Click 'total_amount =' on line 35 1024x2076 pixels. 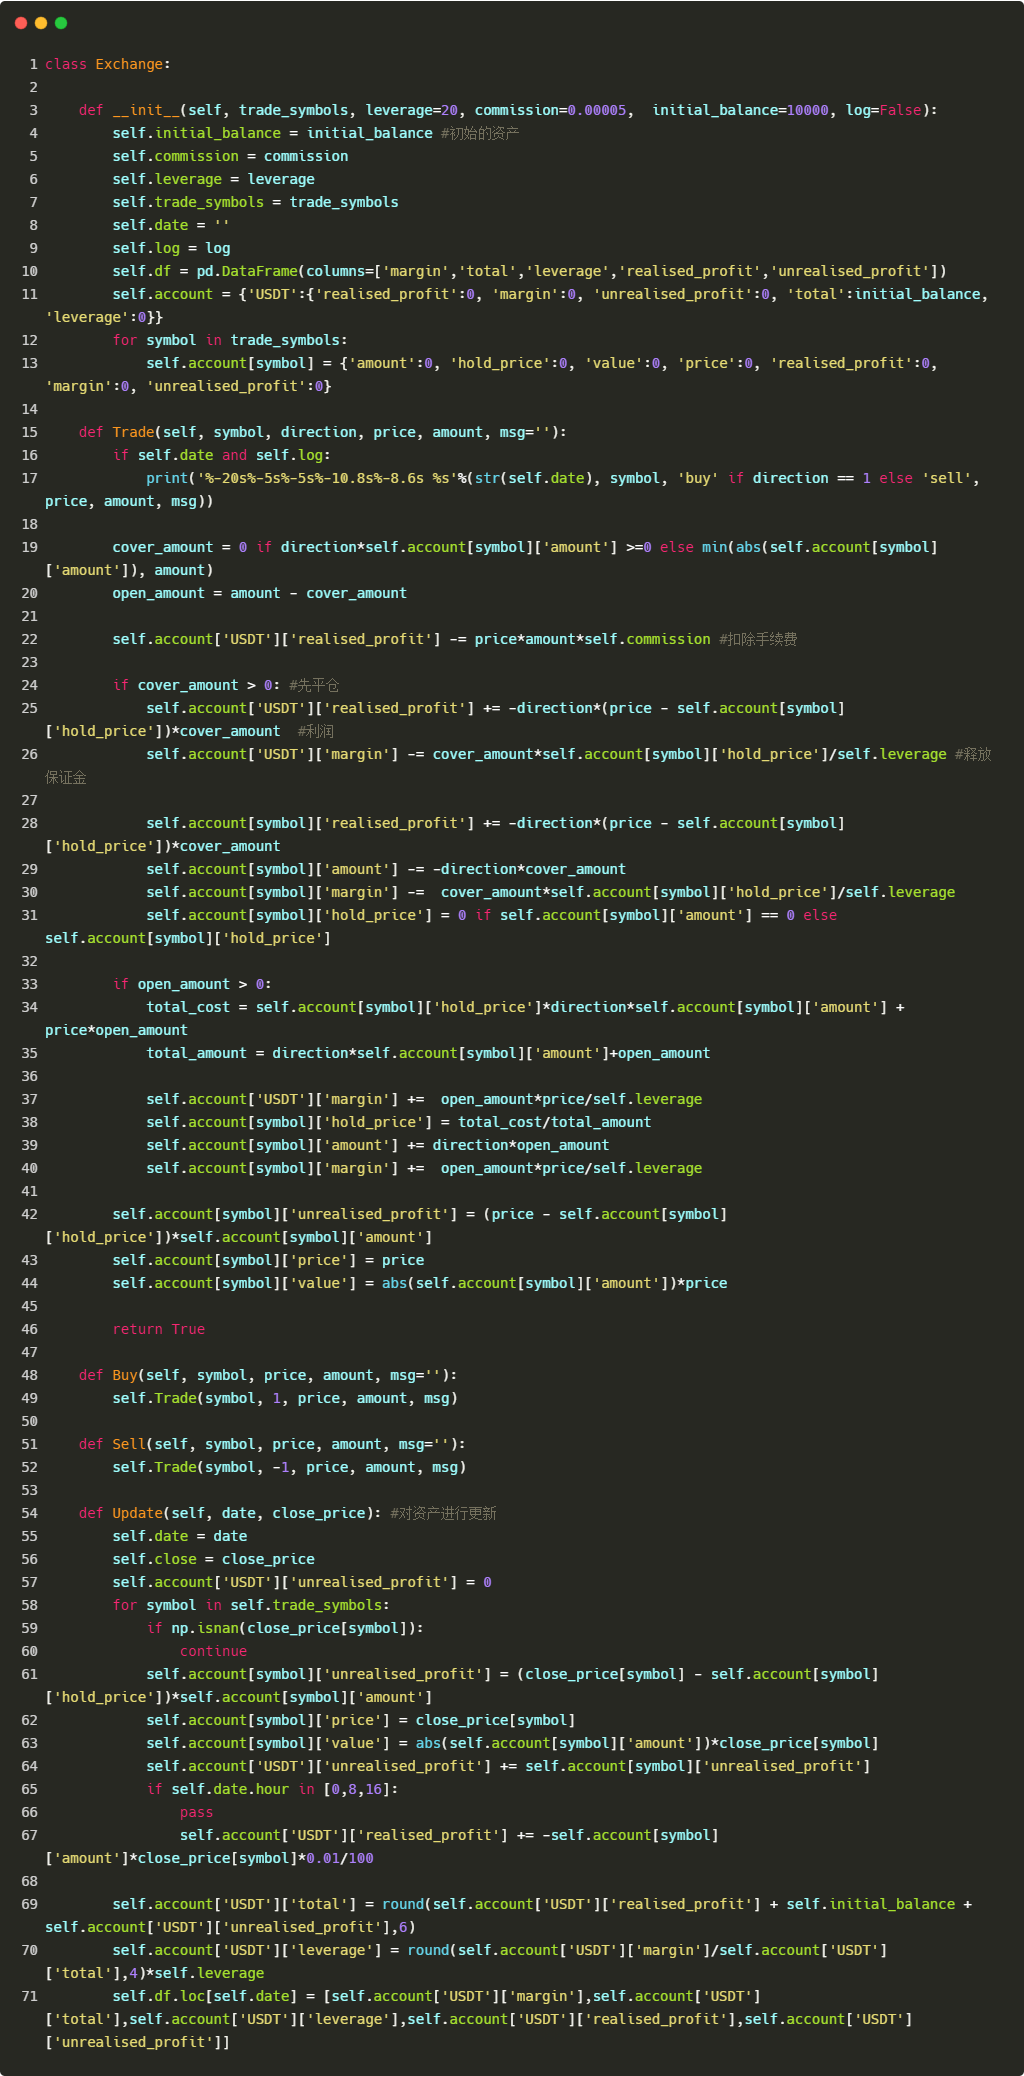click(x=205, y=1053)
